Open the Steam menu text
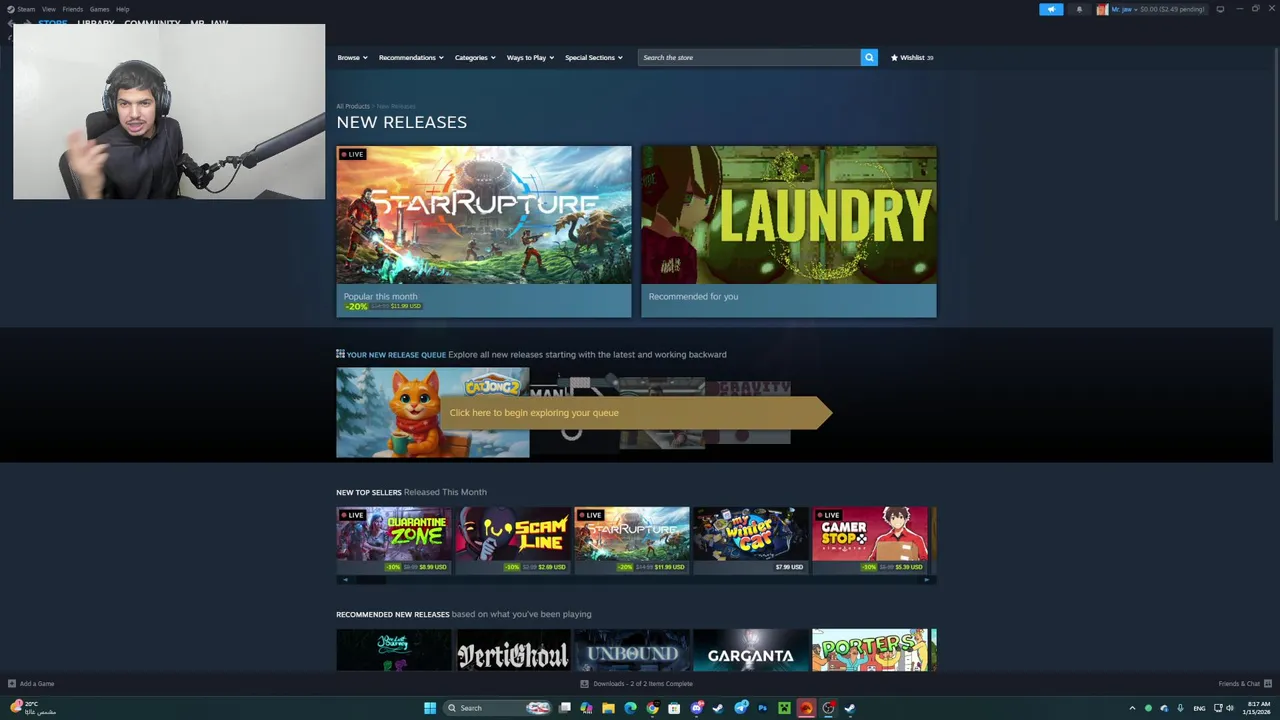Image resolution: width=1280 pixels, height=720 pixels. (x=26, y=9)
